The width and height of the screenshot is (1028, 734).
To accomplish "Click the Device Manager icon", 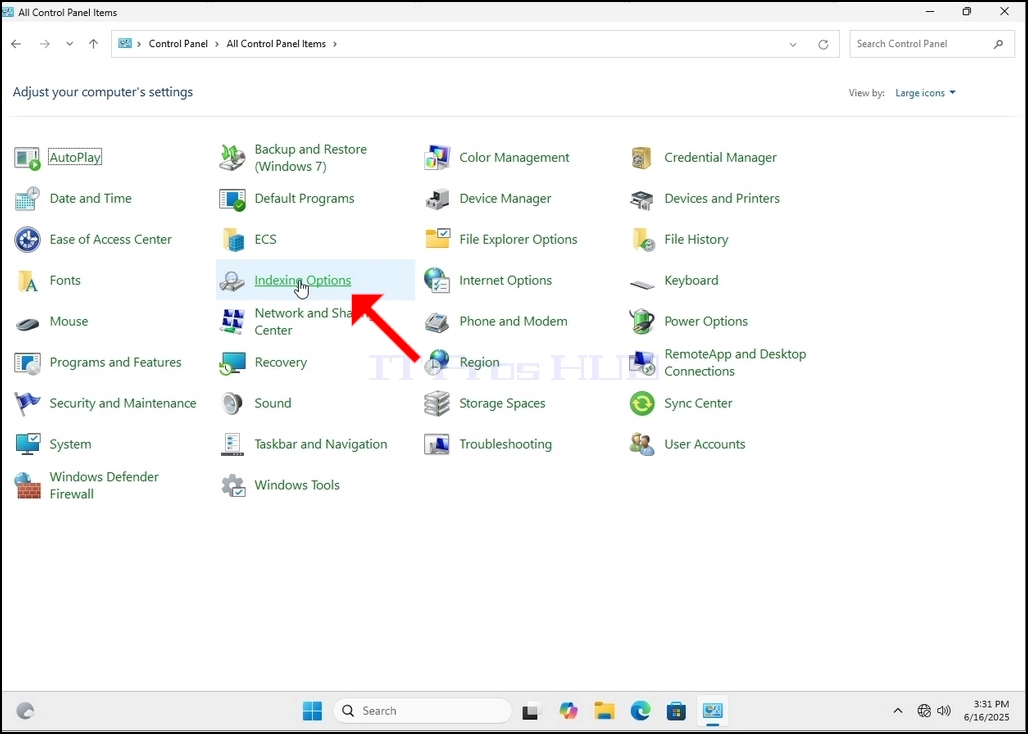I will click(x=437, y=199).
